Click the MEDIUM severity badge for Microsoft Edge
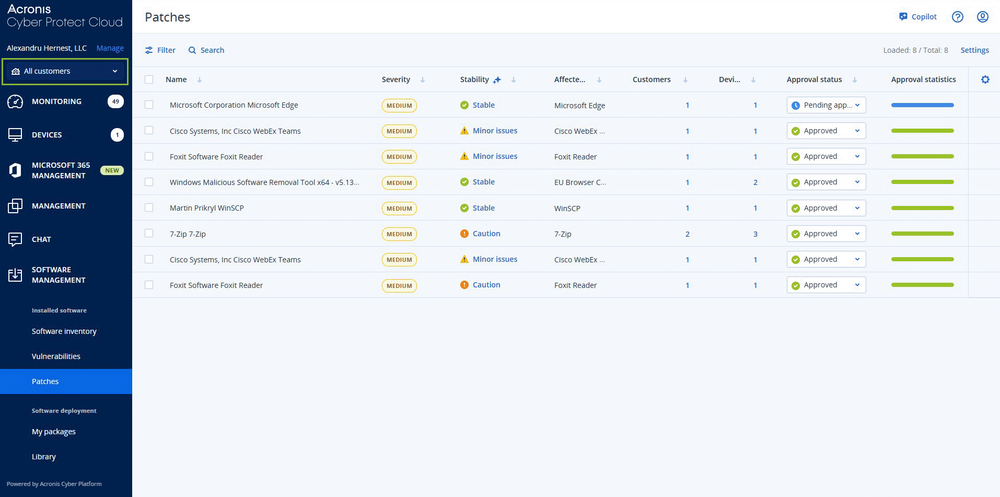This screenshot has height=497, width=1000. [399, 106]
